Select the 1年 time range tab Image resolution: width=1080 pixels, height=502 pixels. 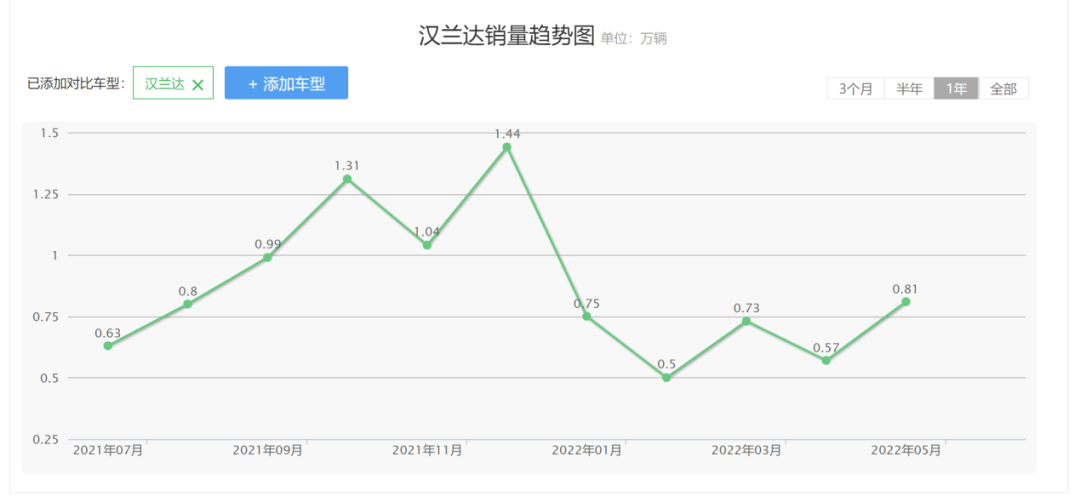(956, 88)
